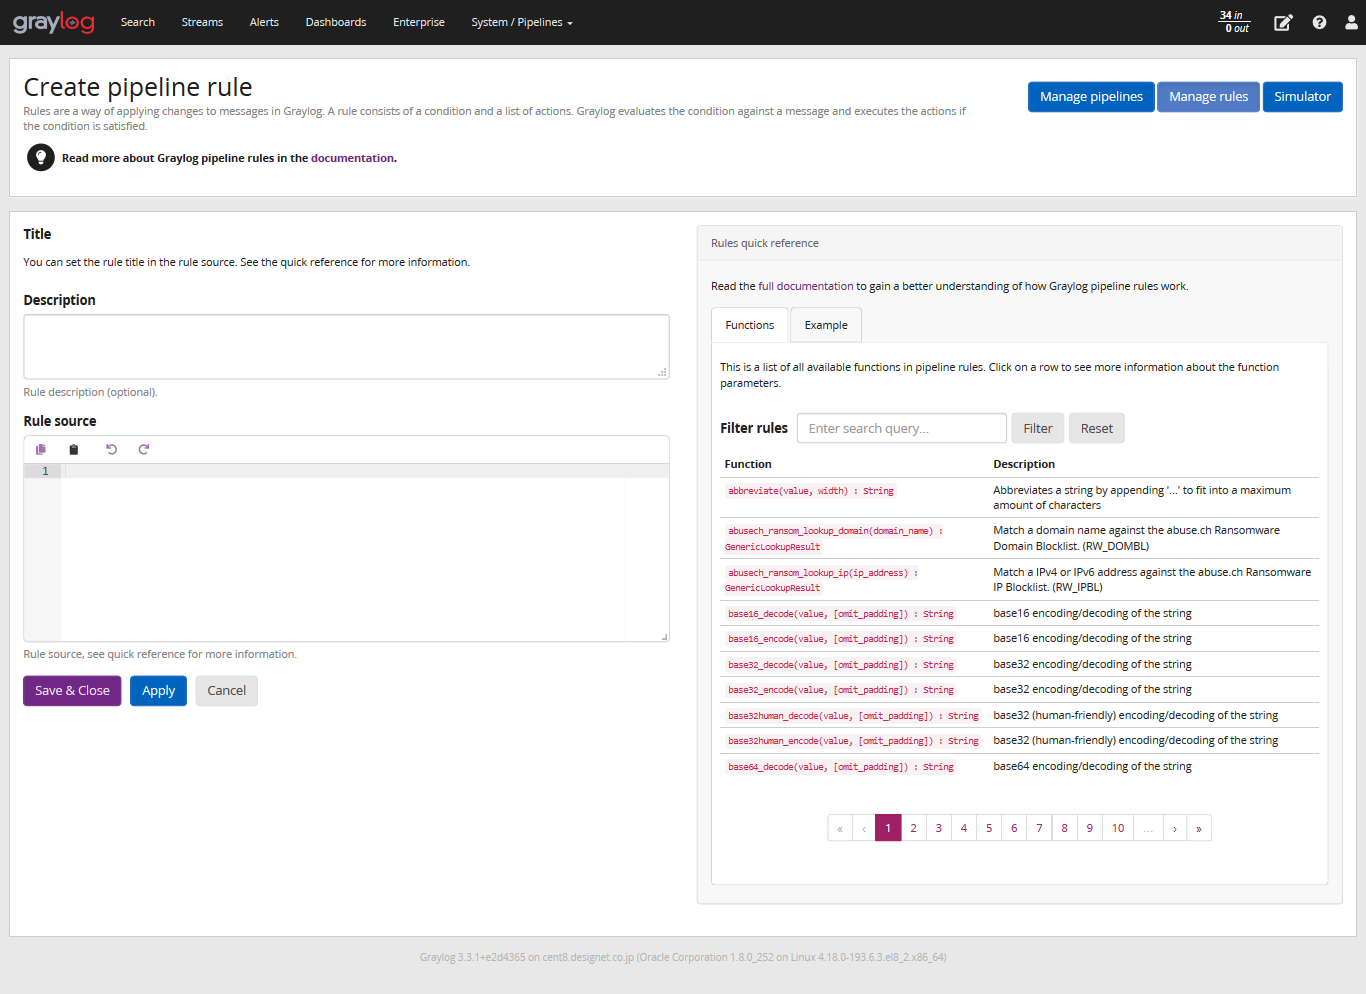Open the Simulator button

pyautogui.click(x=1302, y=97)
